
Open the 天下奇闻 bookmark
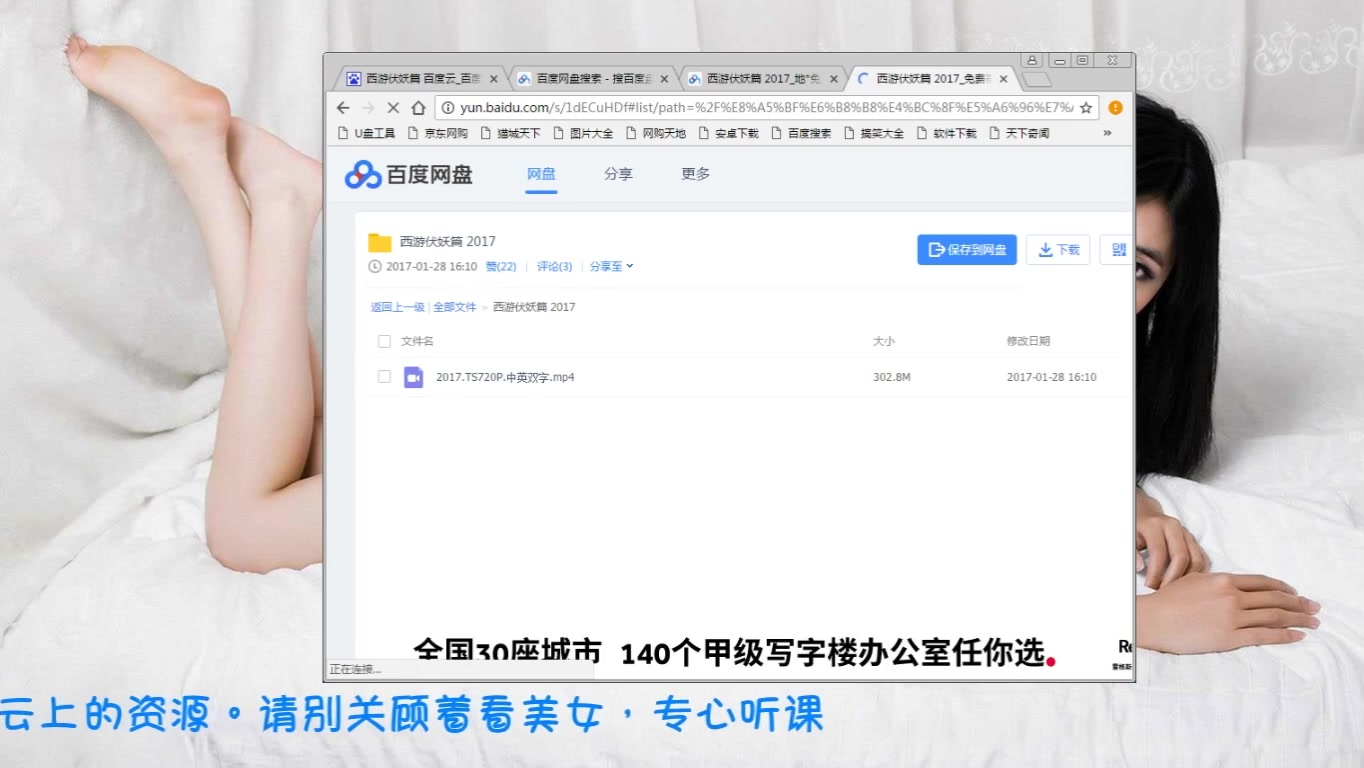pyautogui.click(x=1019, y=133)
